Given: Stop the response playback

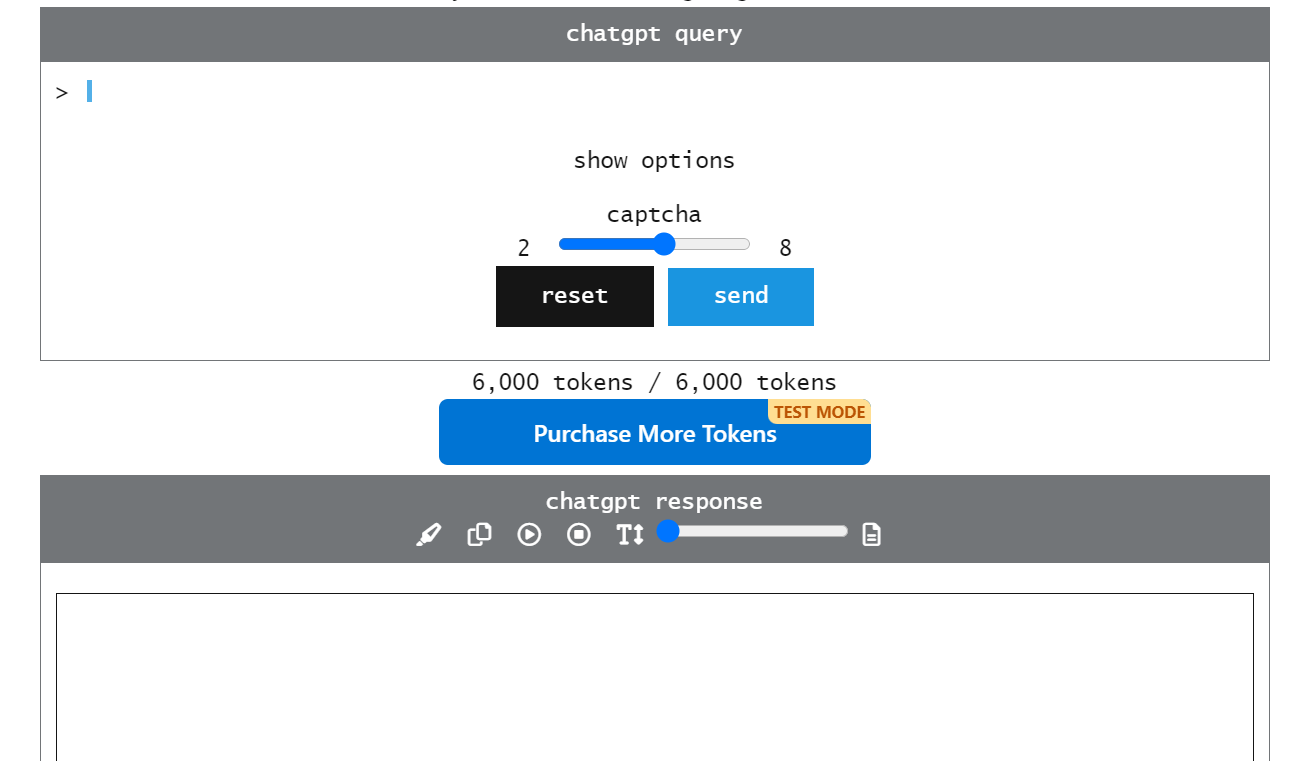Looking at the screenshot, I should (x=579, y=534).
